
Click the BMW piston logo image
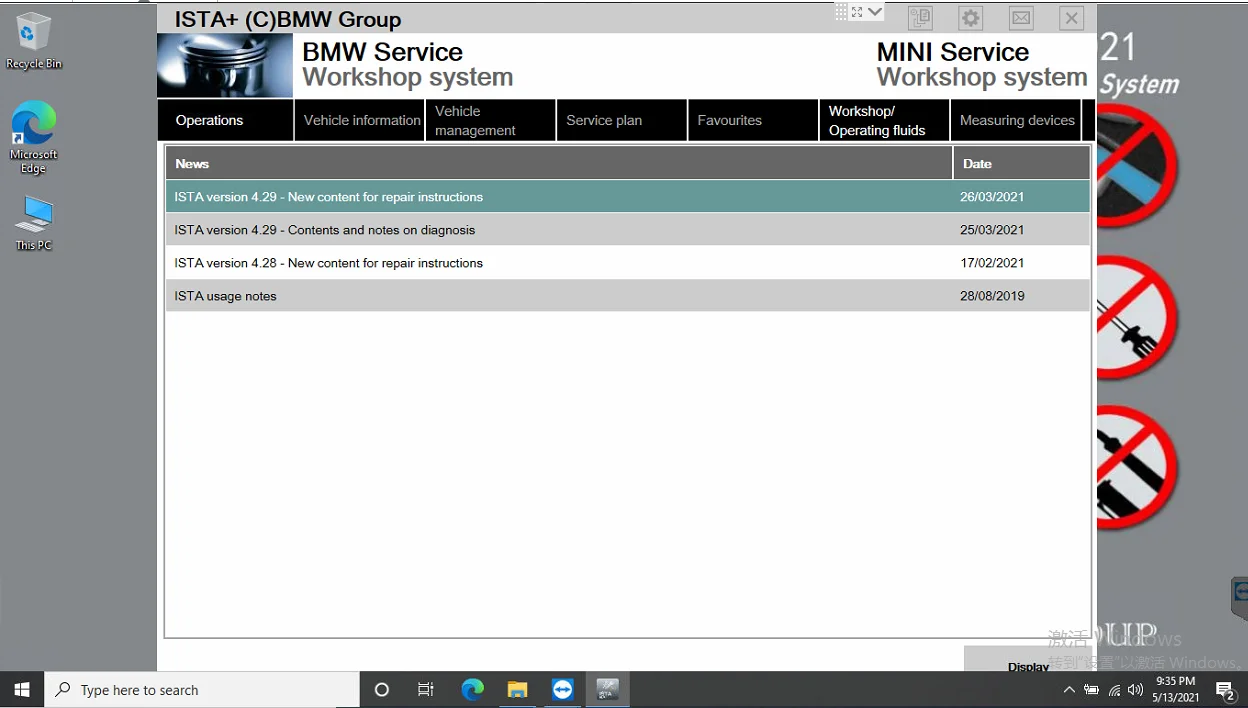(x=225, y=66)
